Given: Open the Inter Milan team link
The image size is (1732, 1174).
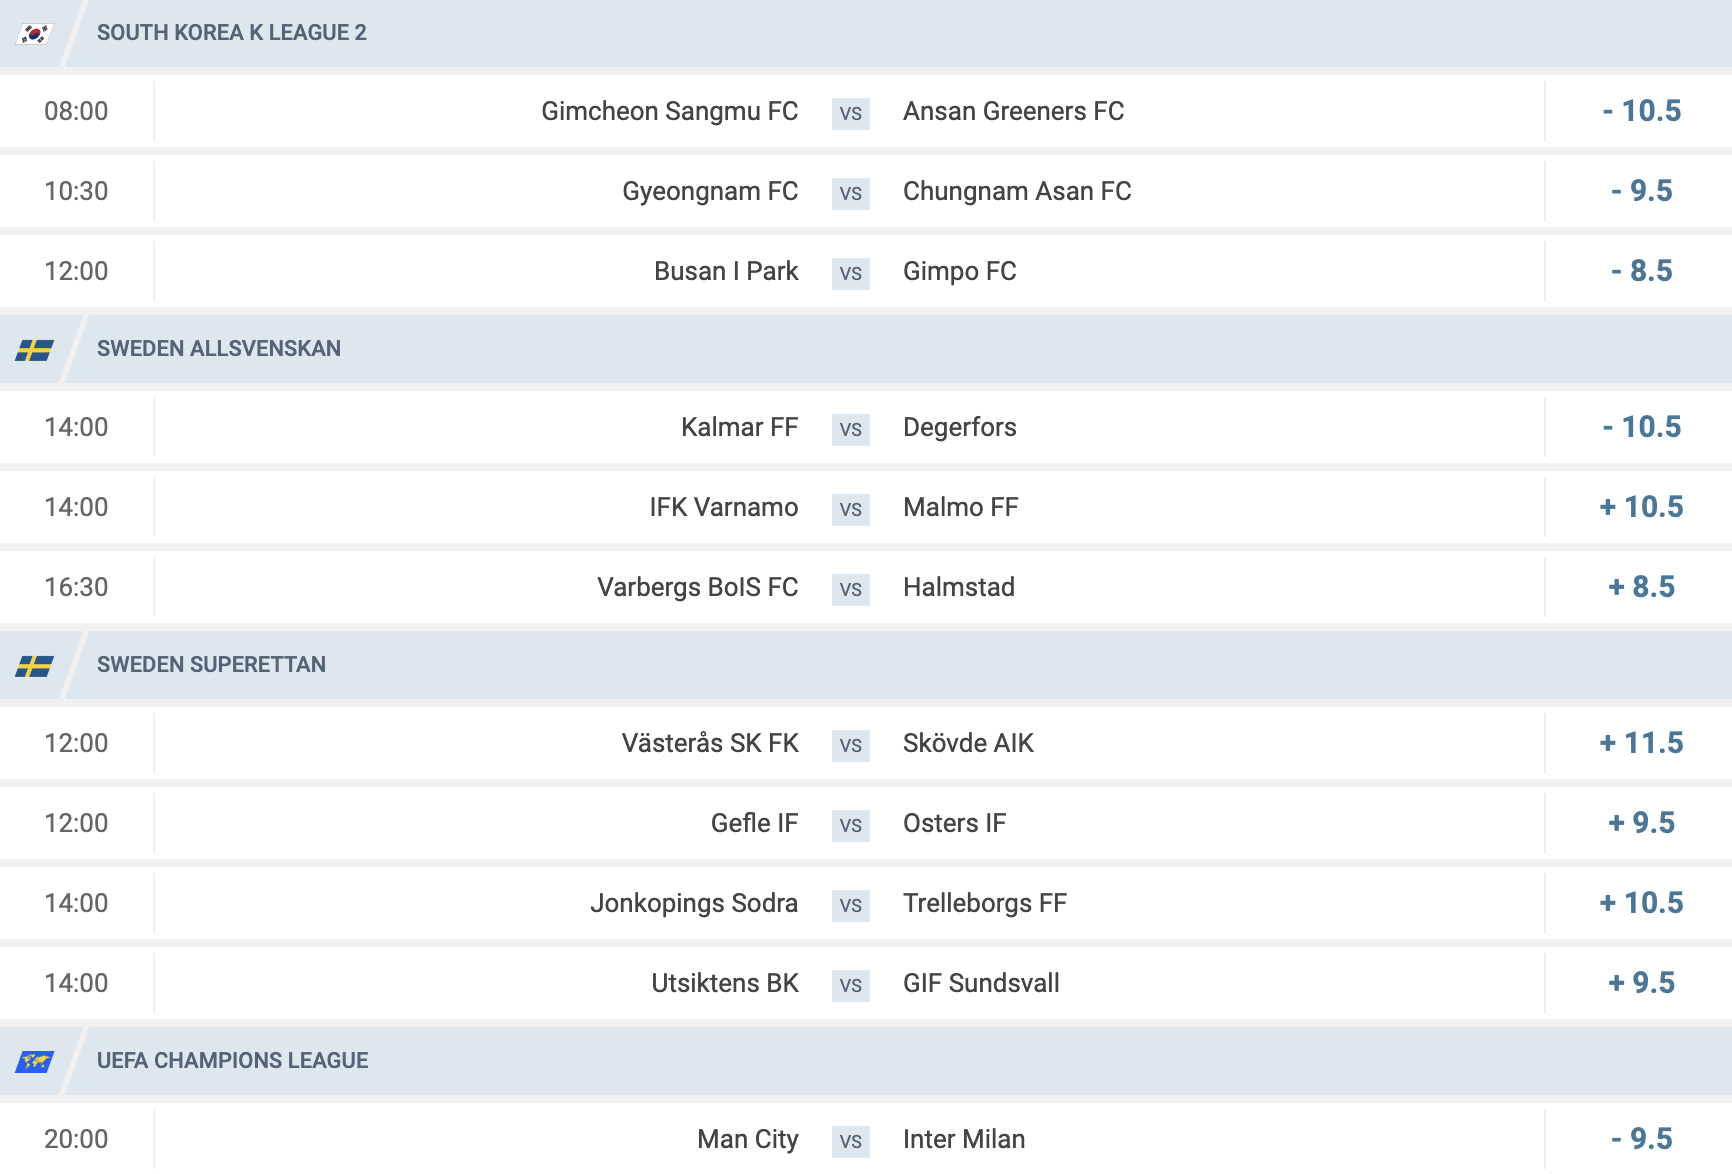Looking at the screenshot, I should 964,1139.
